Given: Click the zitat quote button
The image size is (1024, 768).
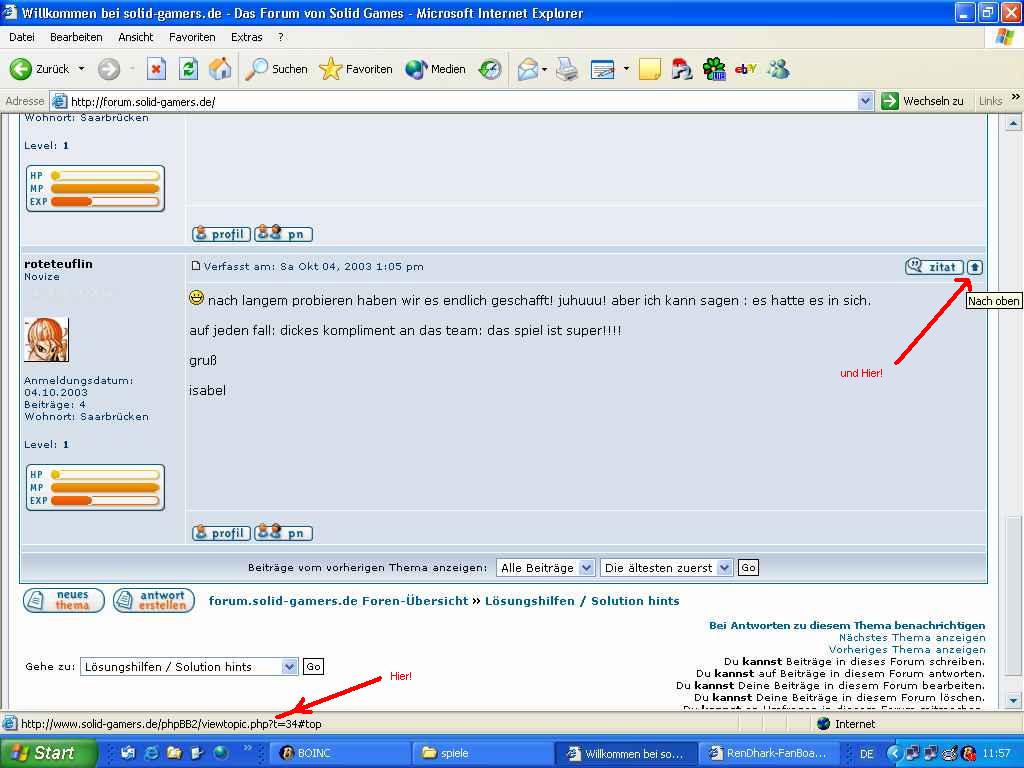Looking at the screenshot, I should coord(934,267).
